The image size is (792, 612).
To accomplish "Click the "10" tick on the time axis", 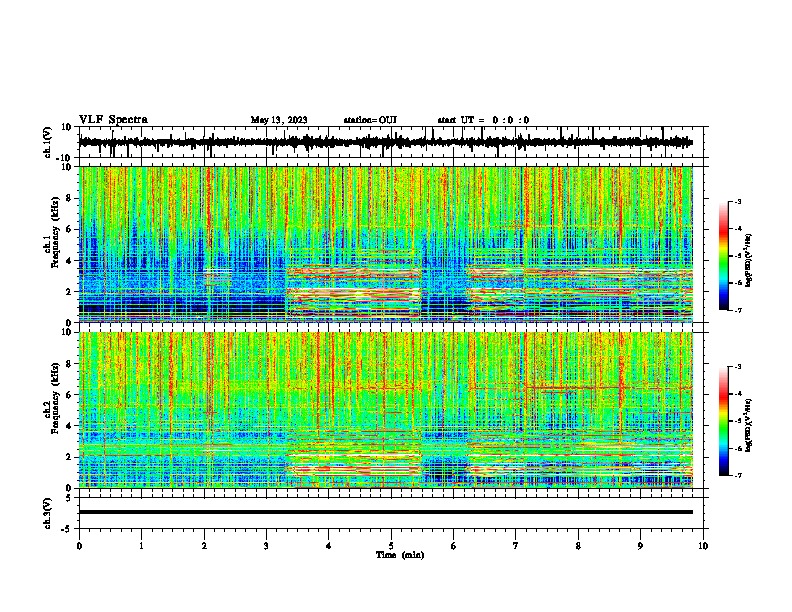I will click(703, 546).
